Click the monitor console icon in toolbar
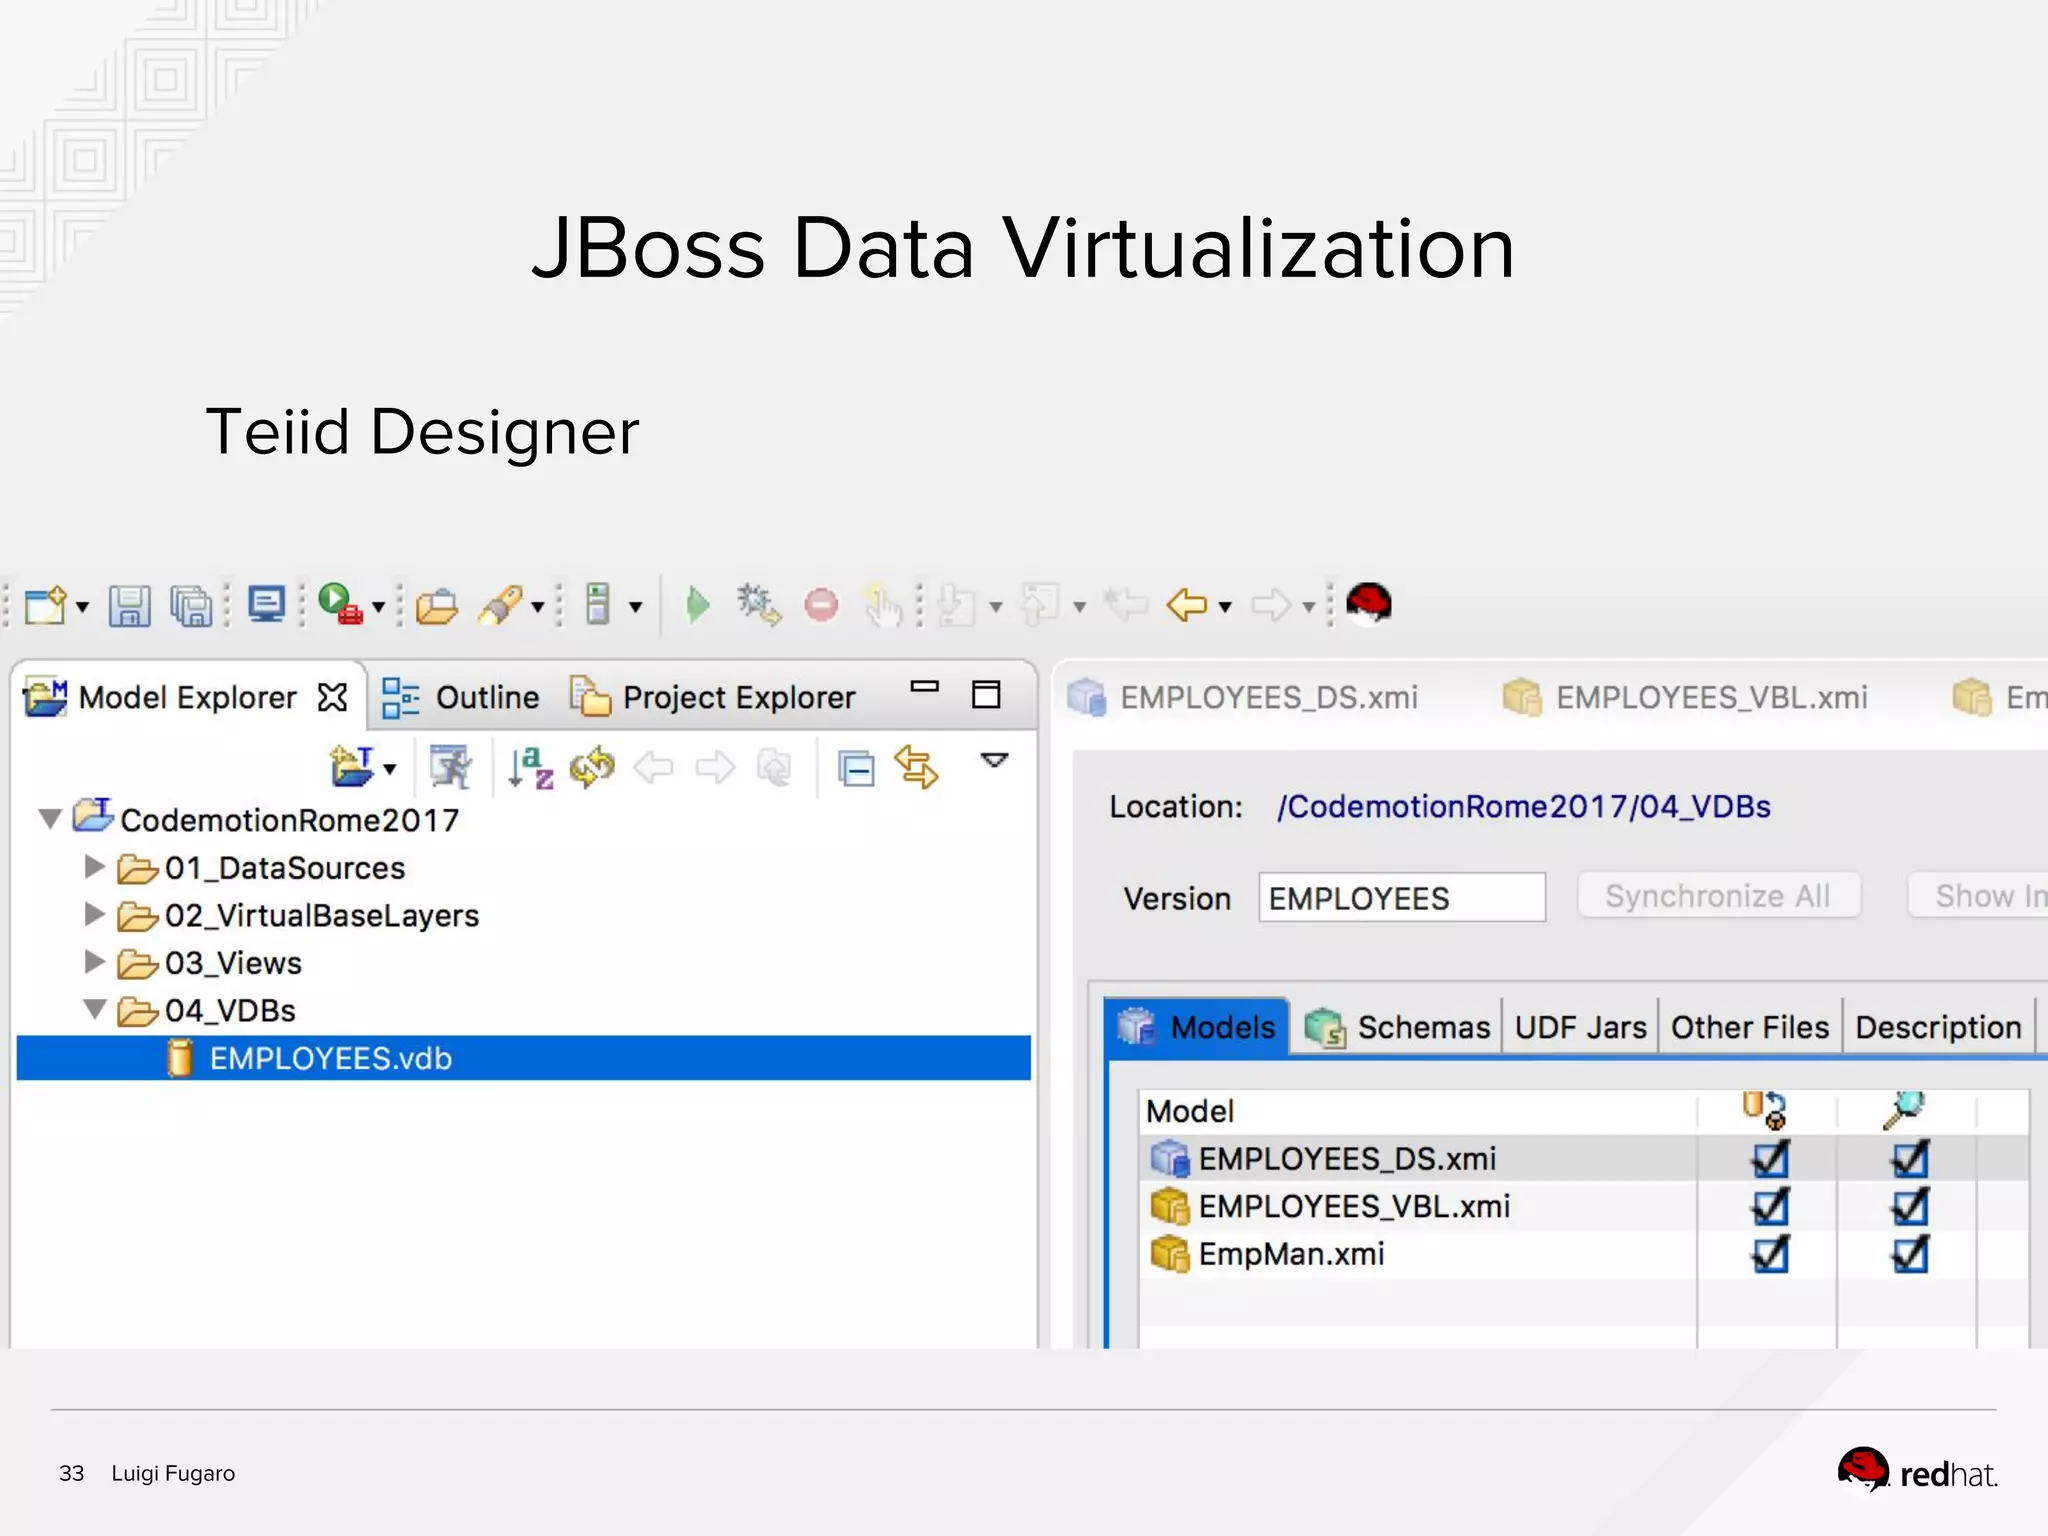2048x1536 pixels. point(266,604)
